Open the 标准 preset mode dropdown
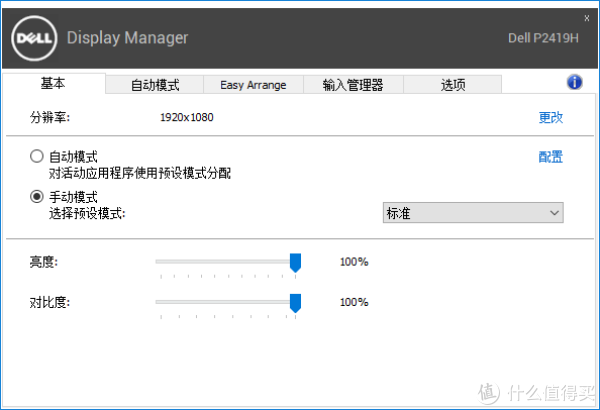Viewport: 600px width, 410px height. pos(473,213)
